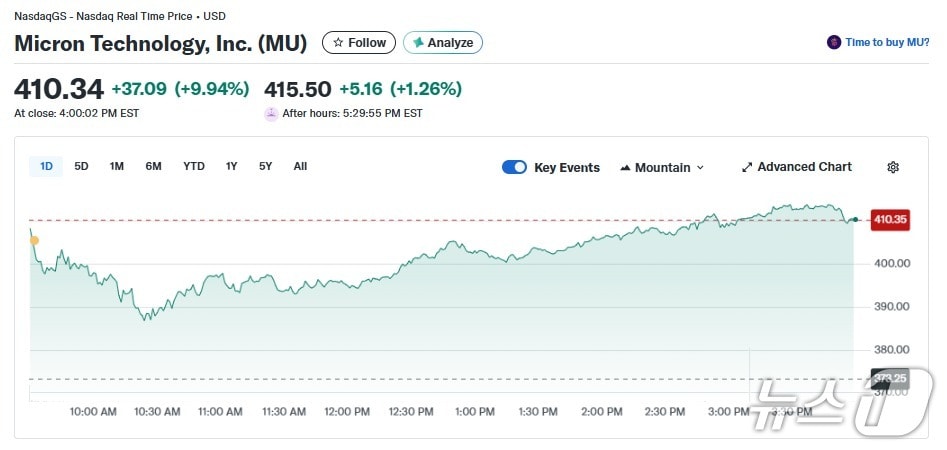Click the Advanced Chart expand arrows icon
Image resolution: width=947 pixels, height=450 pixels.
[x=746, y=167]
